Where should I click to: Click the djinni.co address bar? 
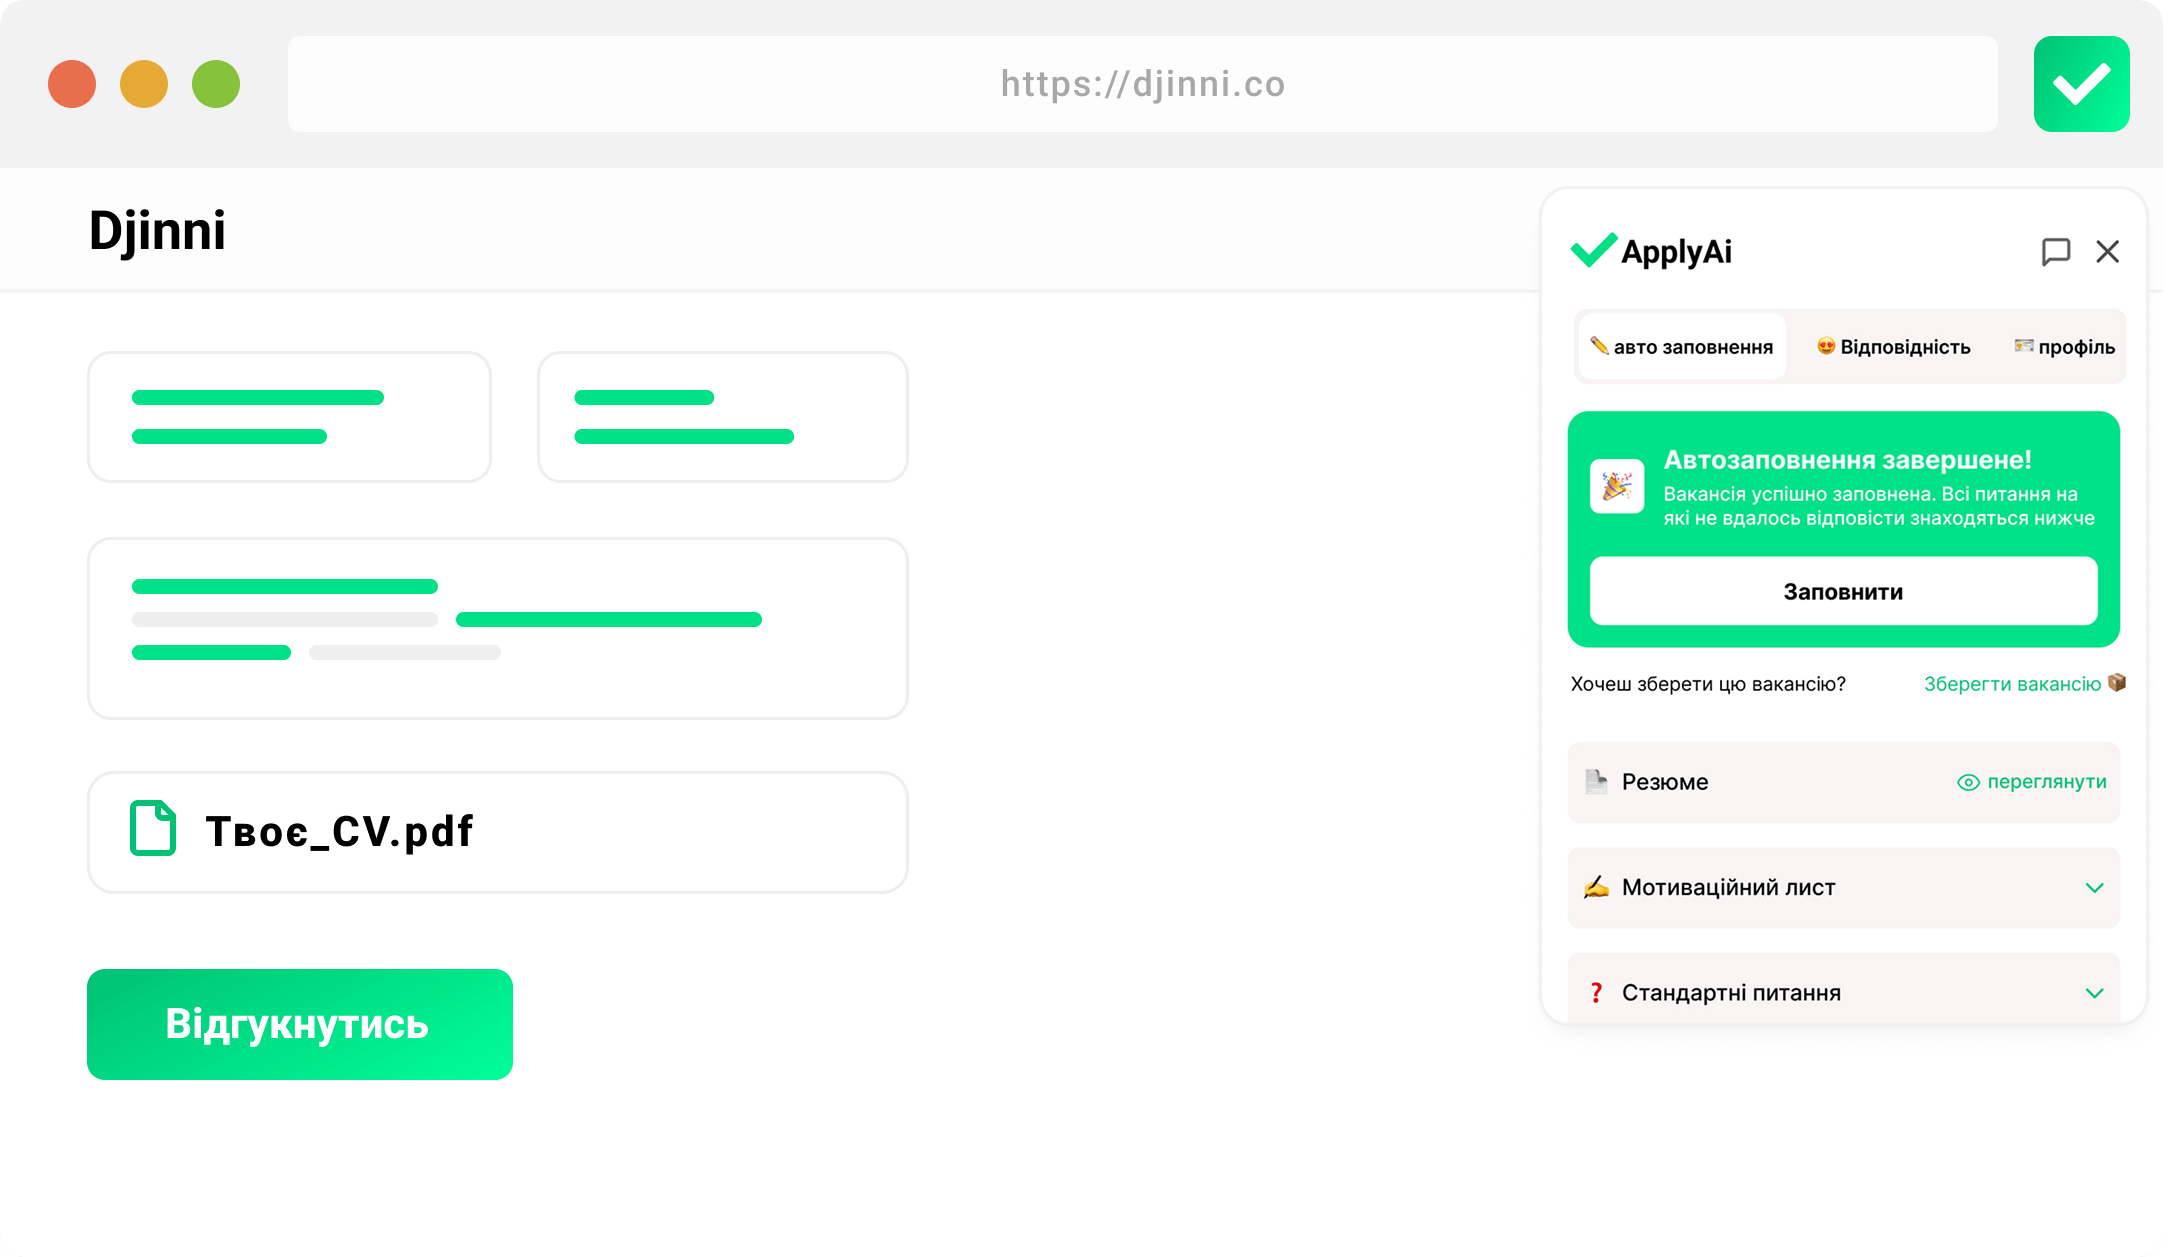(x=1142, y=84)
